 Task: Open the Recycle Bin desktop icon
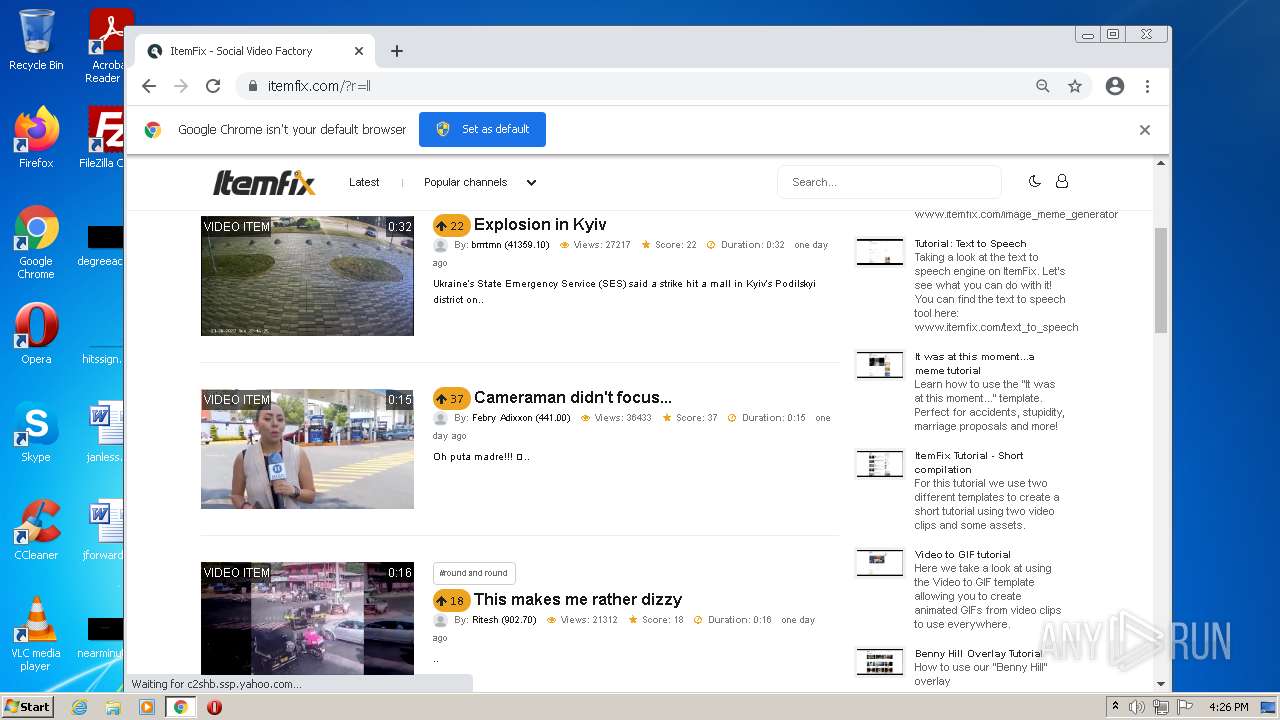[x=36, y=40]
